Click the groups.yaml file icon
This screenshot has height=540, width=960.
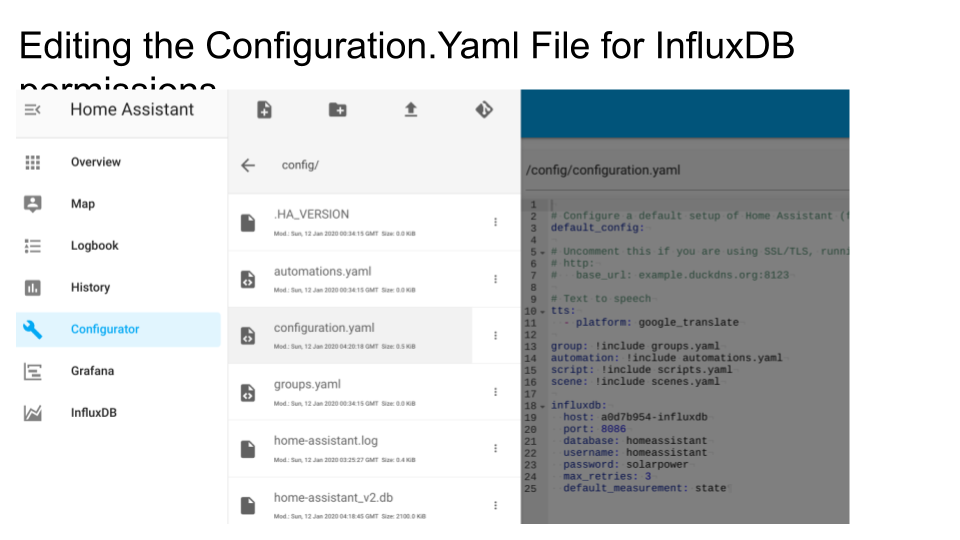tap(248, 392)
